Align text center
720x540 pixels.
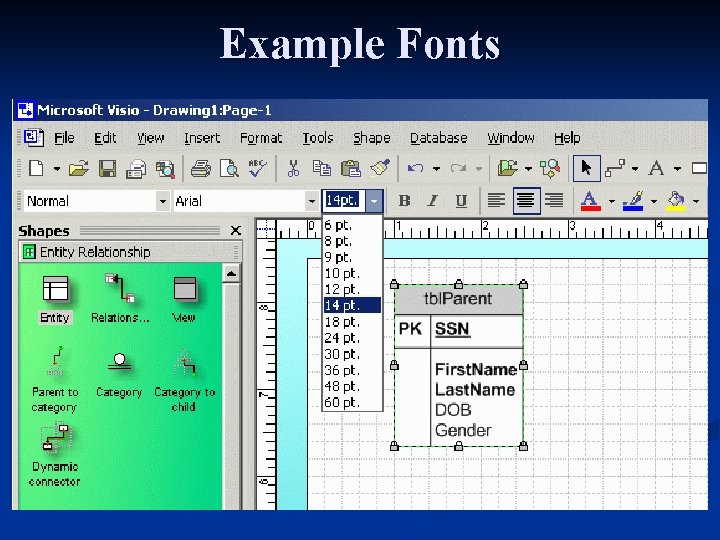click(526, 201)
